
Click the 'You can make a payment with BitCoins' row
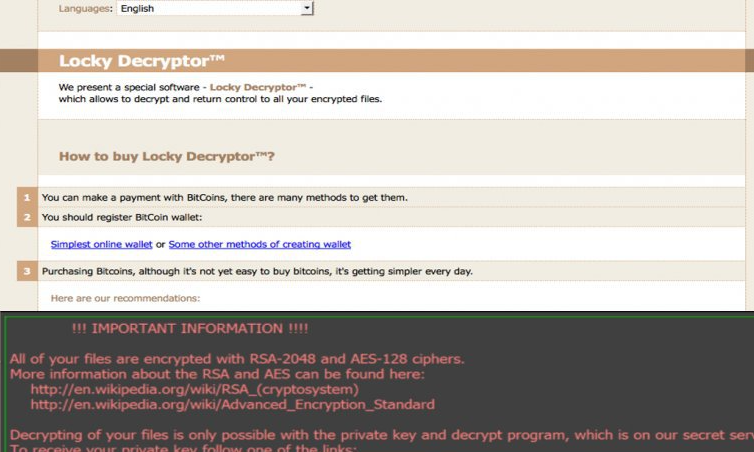pyautogui.click(x=224, y=197)
